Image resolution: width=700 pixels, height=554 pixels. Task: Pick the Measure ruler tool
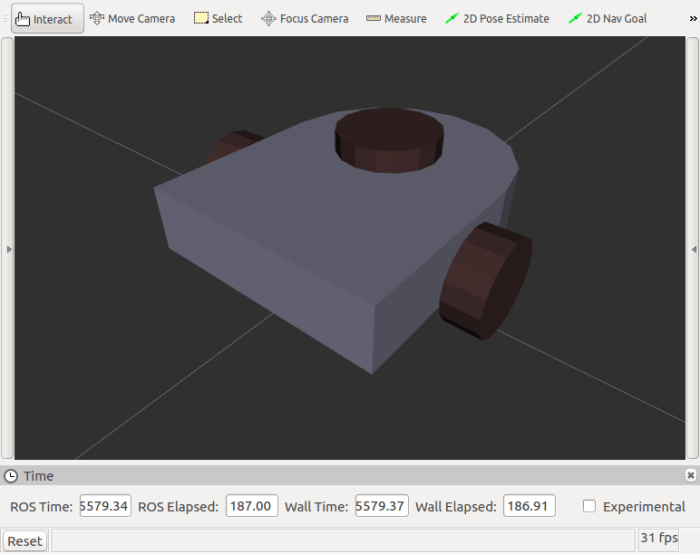(396, 18)
